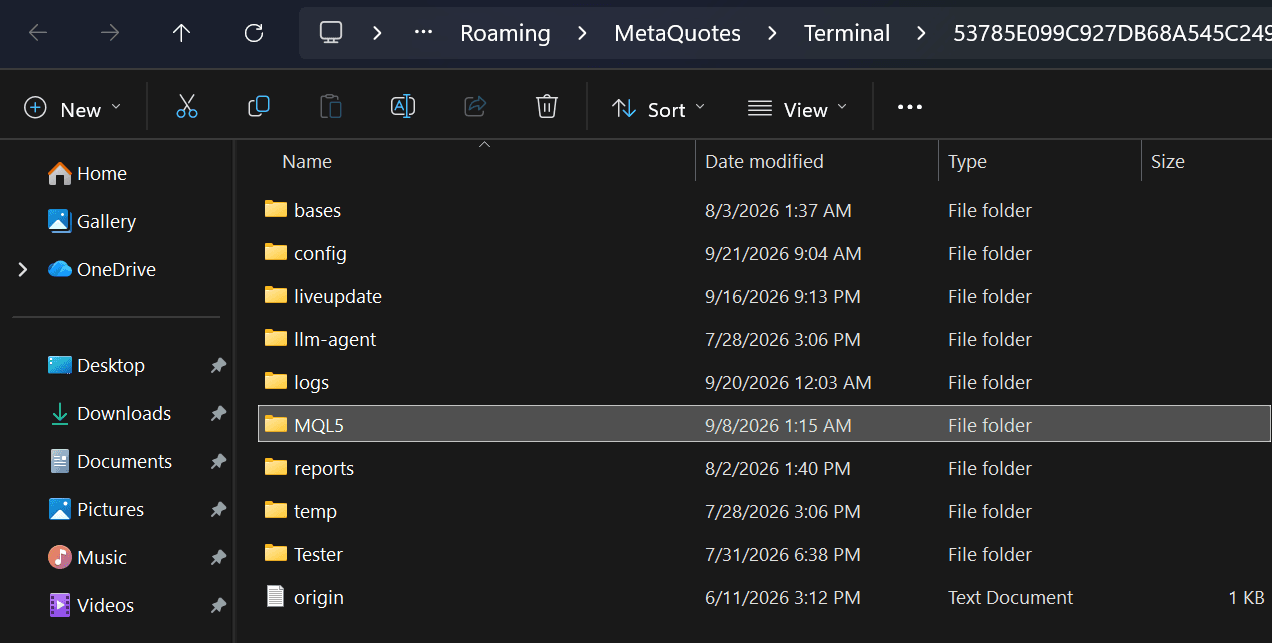Navigate to Roaming in breadcrumb

505,33
